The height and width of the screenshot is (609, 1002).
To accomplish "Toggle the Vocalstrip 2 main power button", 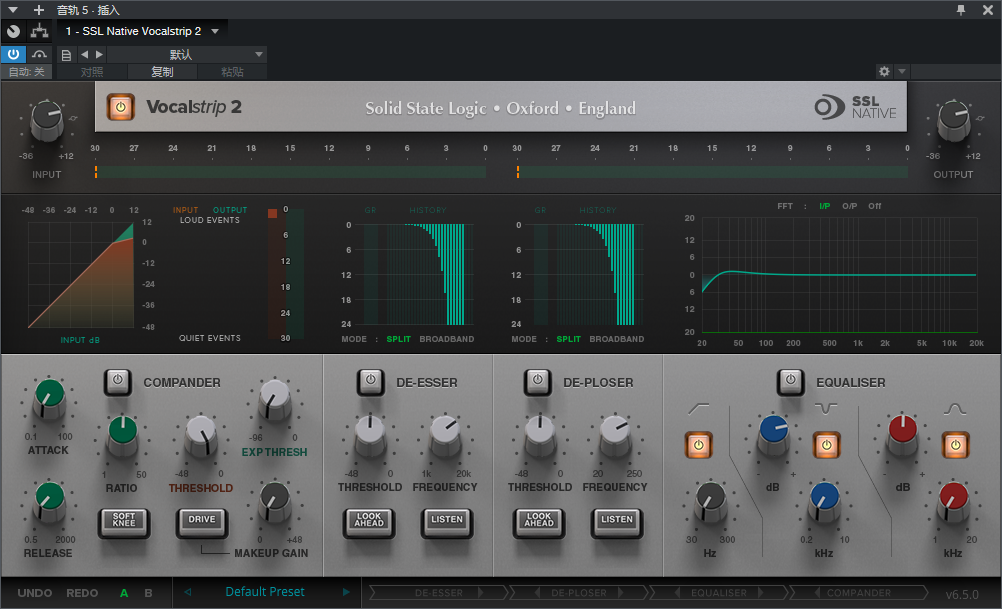I will point(120,107).
